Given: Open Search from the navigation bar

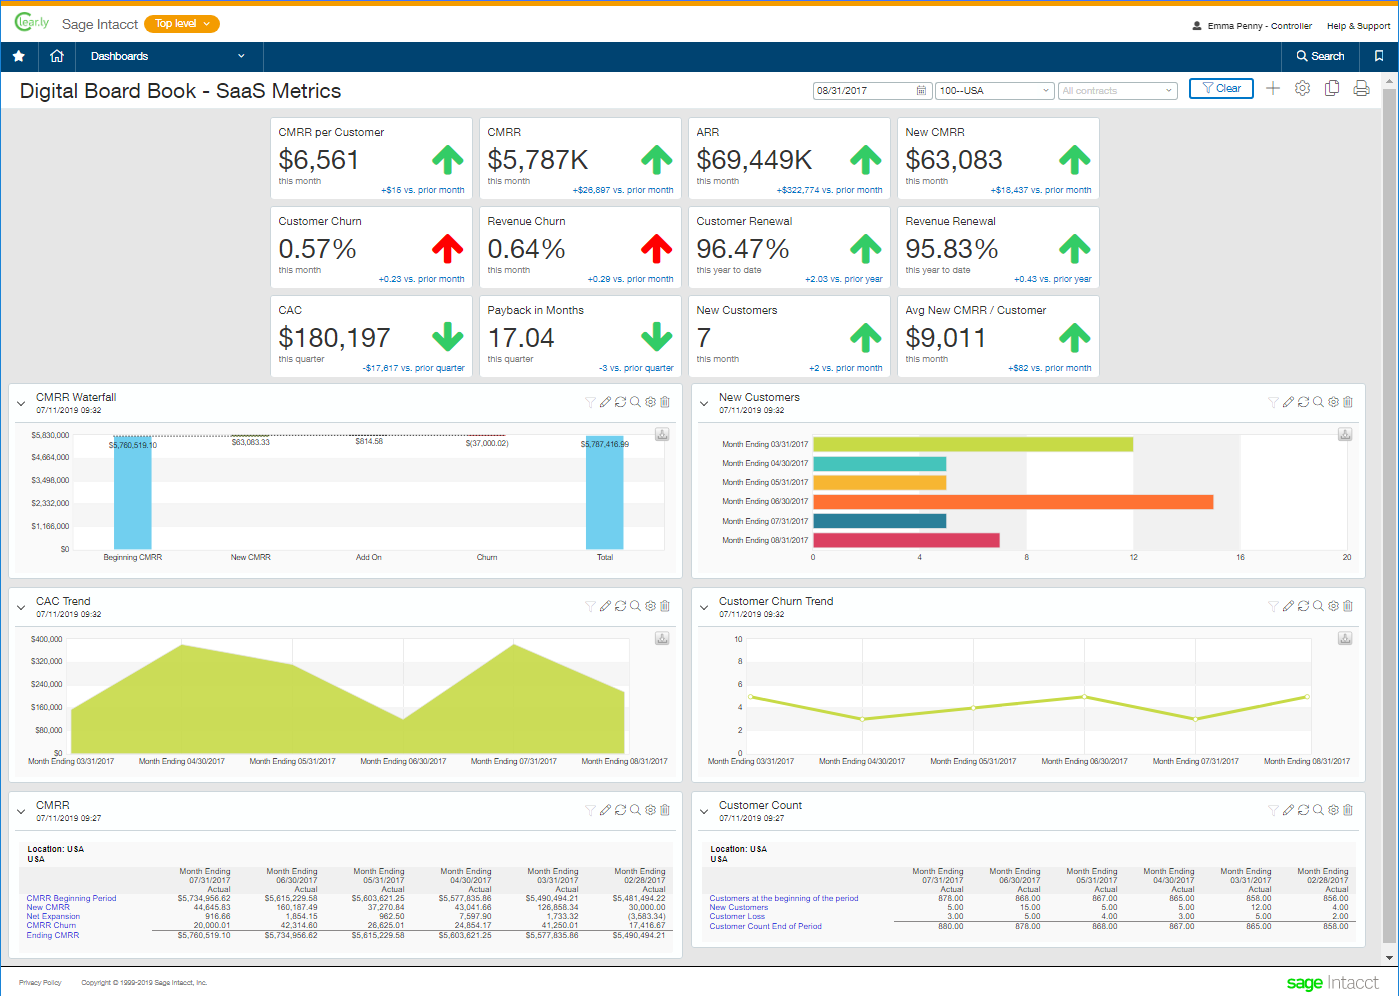Looking at the screenshot, I should pos(1319,56).
